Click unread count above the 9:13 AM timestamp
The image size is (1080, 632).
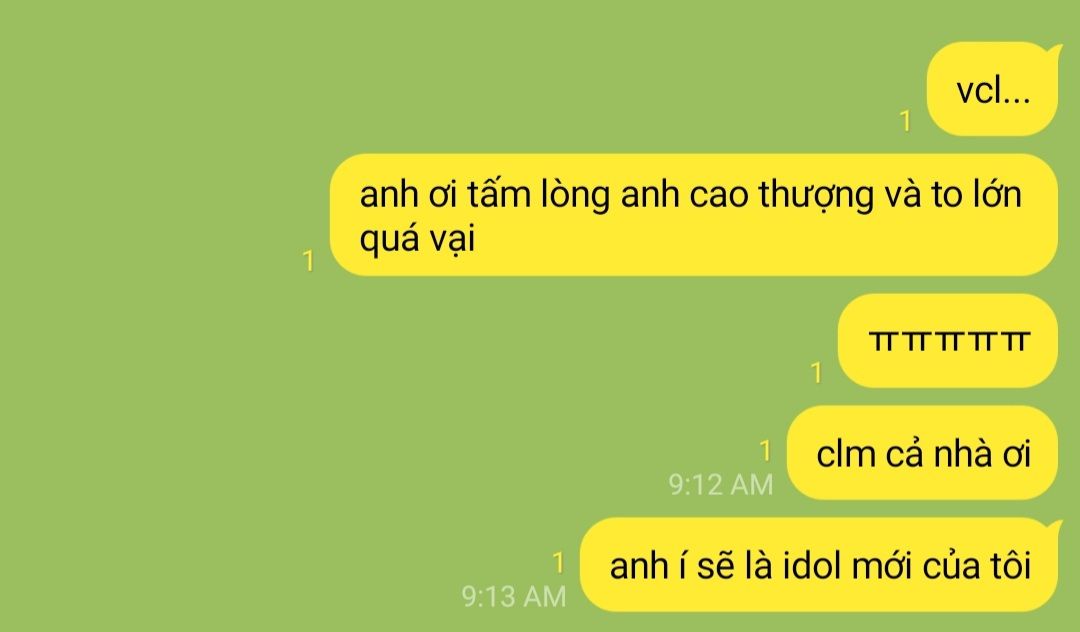tap(559, 562)
